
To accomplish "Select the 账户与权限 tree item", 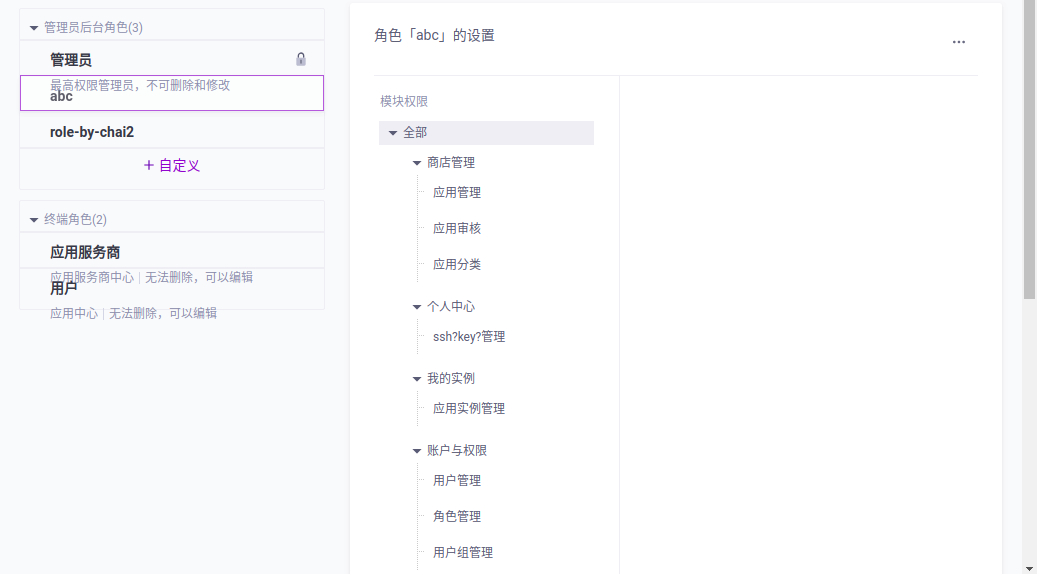I will pos(457,451).
